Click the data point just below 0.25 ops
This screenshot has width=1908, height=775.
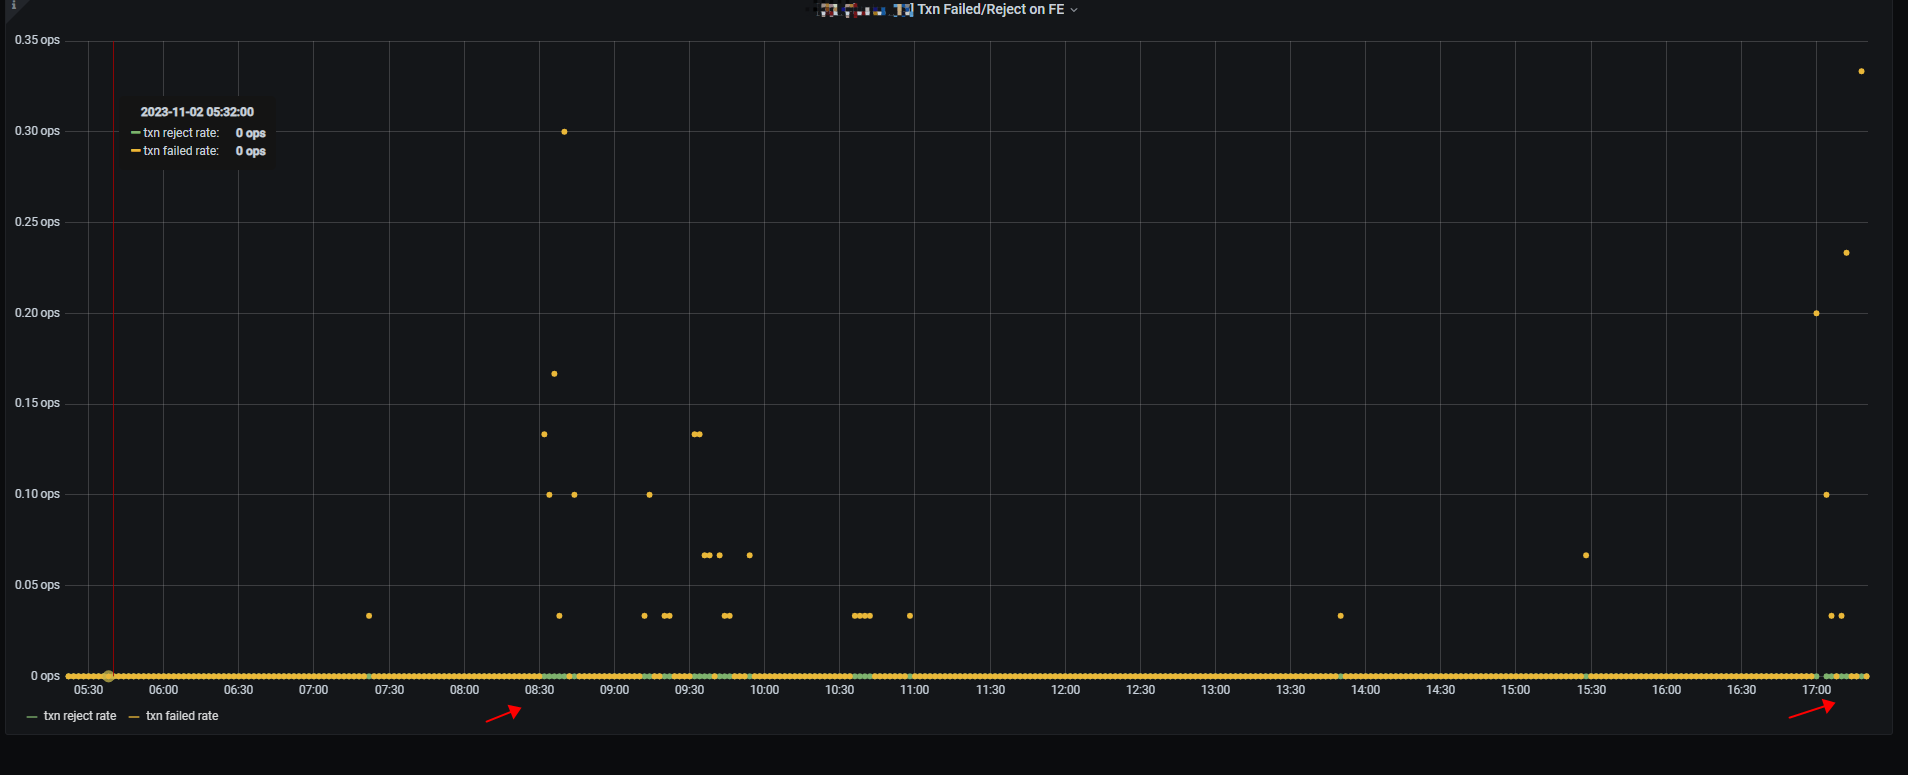click(x=1846, y=253)
